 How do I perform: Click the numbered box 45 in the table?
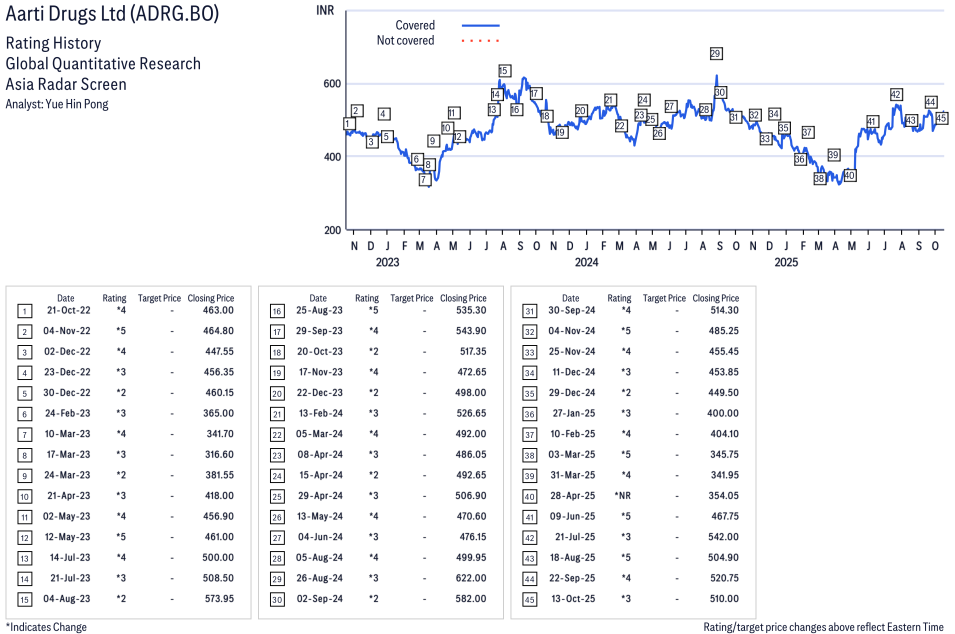coord(528,598)
